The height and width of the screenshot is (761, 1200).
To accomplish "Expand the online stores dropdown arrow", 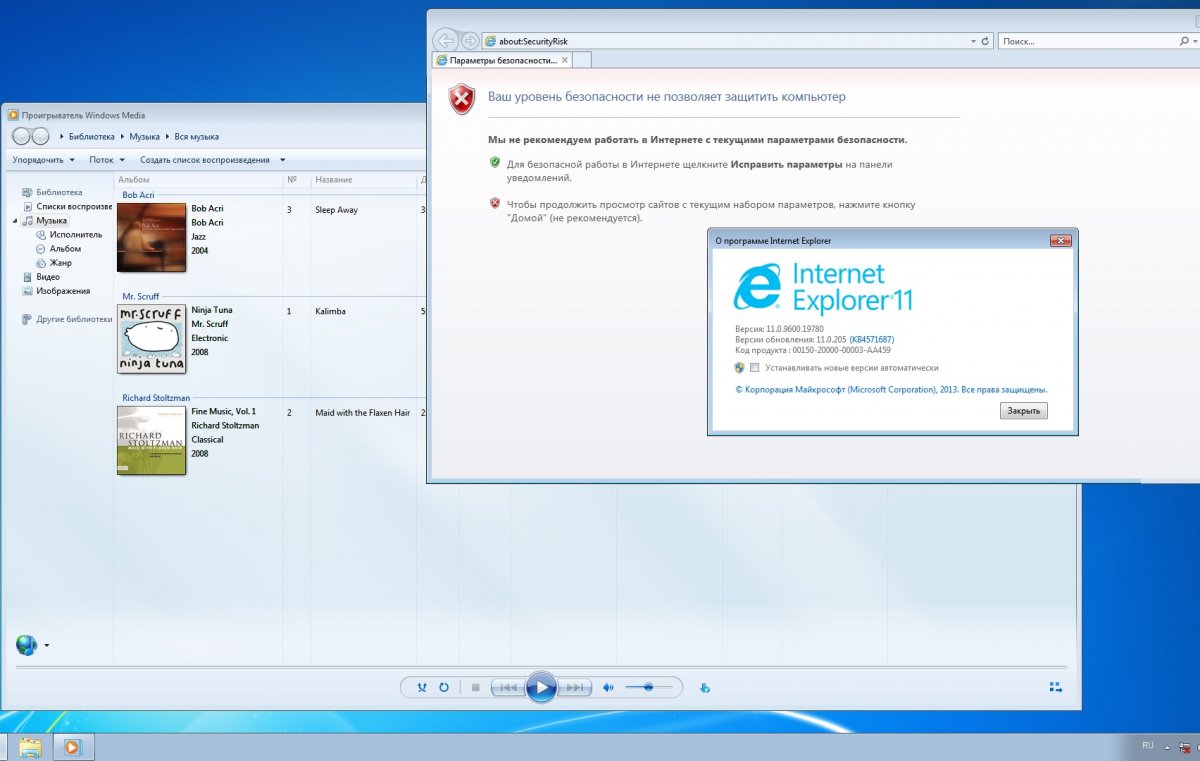I will point(46,646).
